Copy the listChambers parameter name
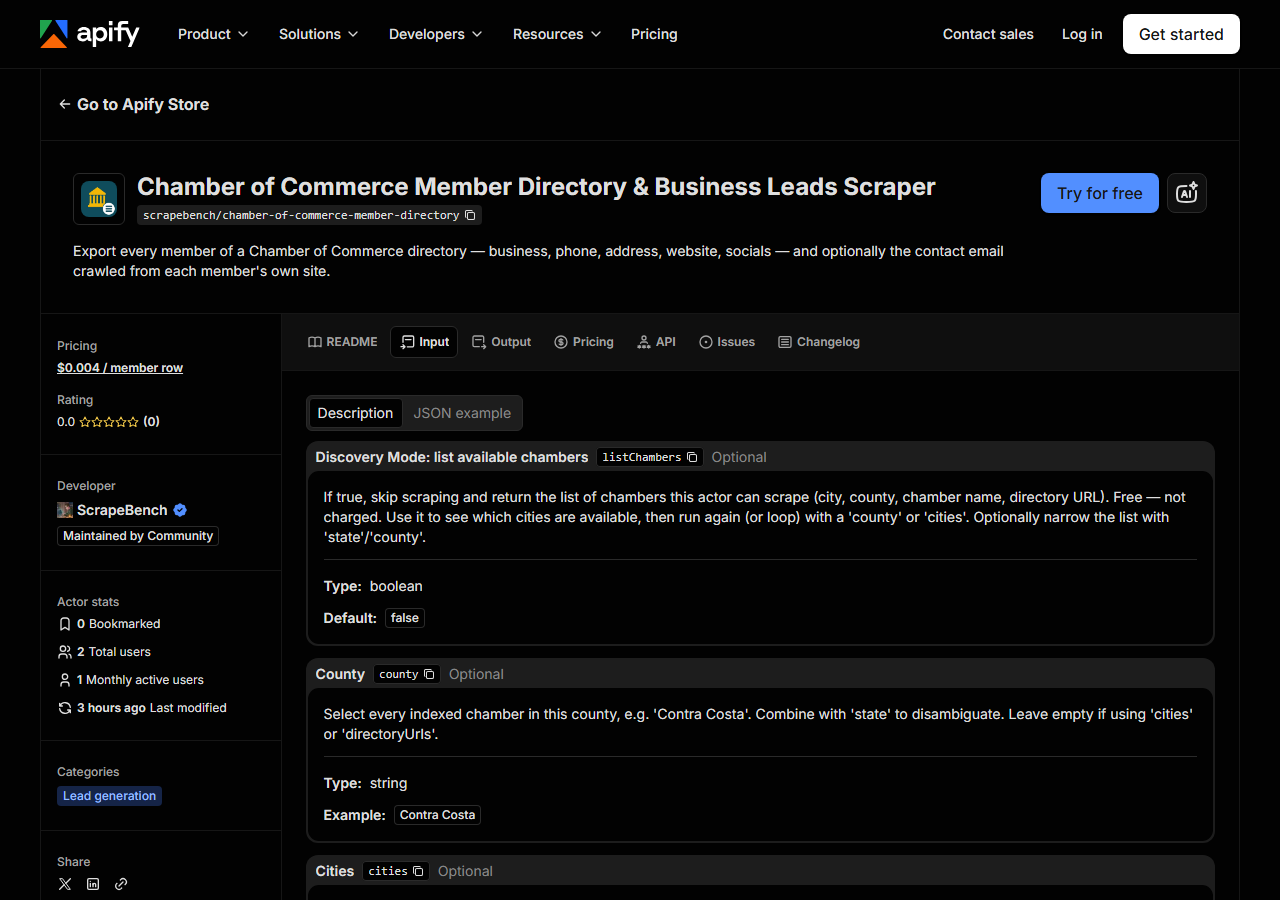 [692, 457]
